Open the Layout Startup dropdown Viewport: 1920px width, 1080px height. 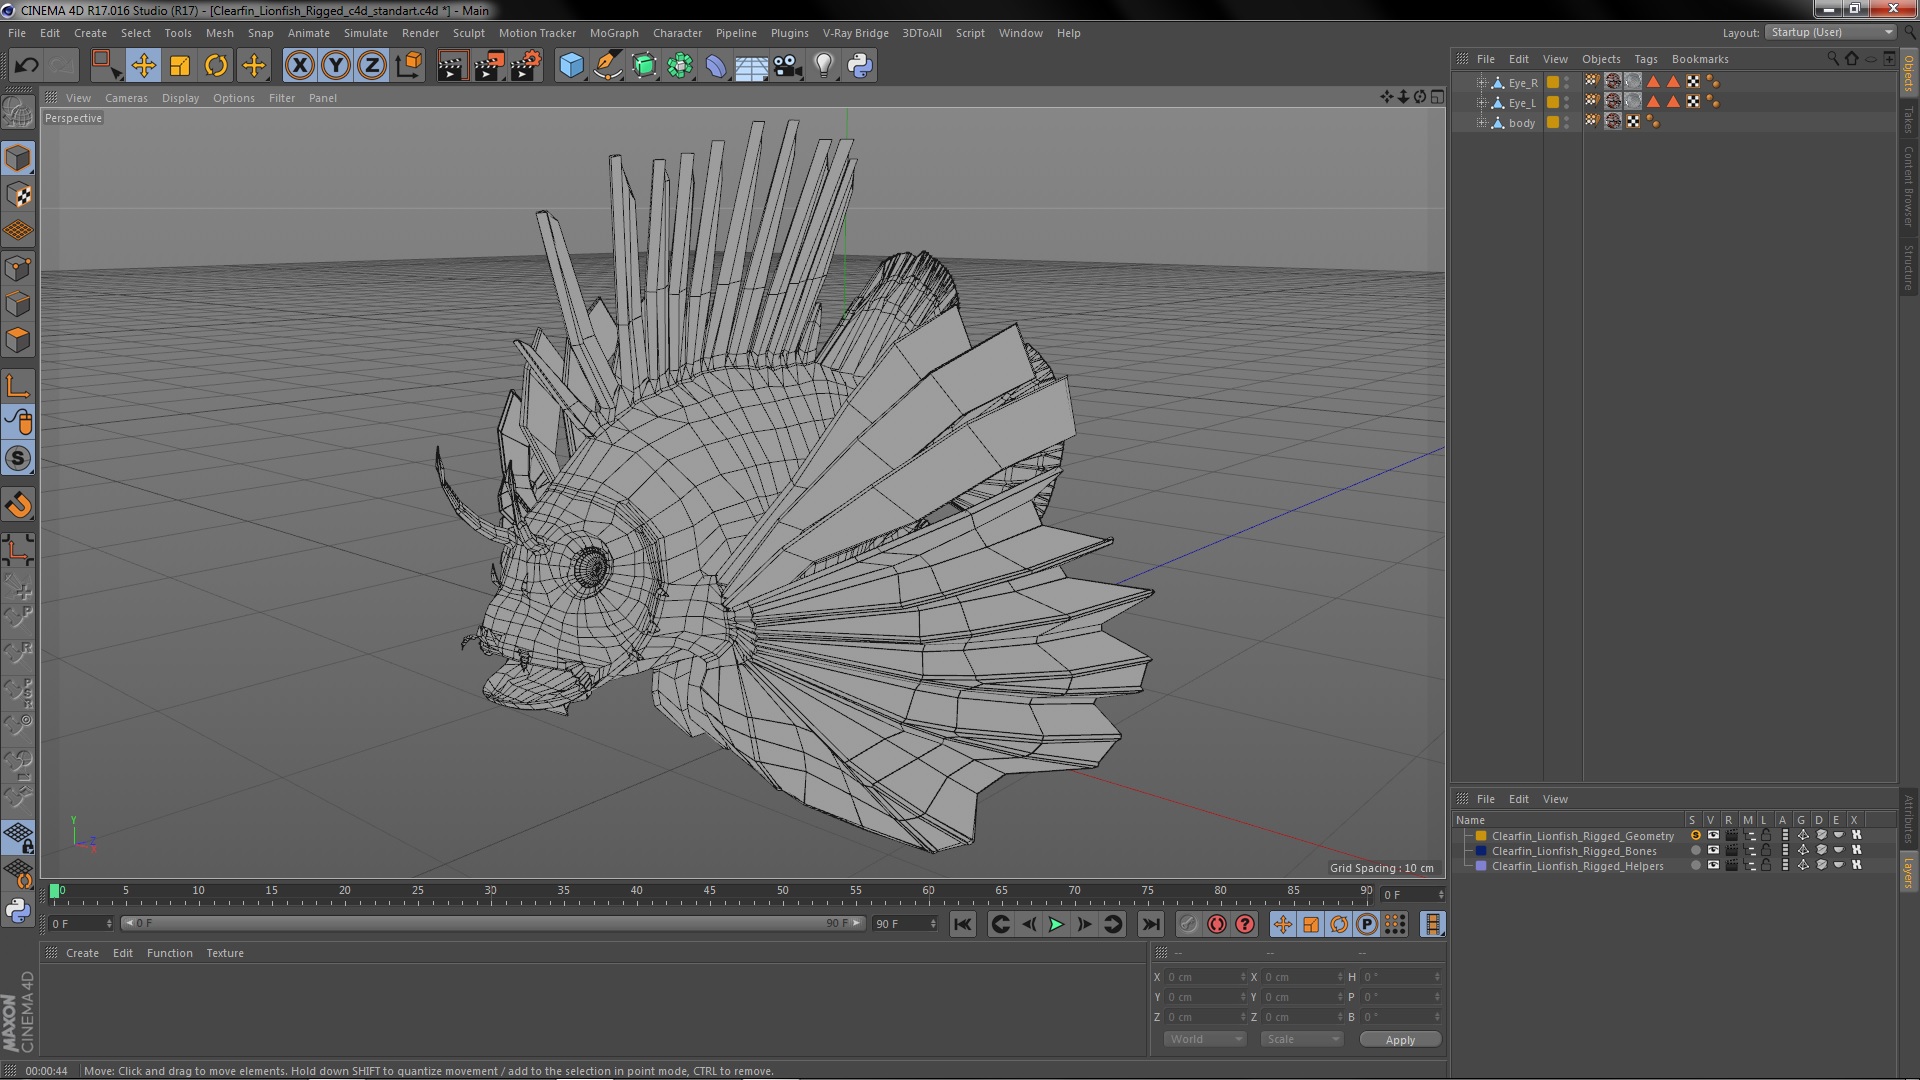(1830, 32)
